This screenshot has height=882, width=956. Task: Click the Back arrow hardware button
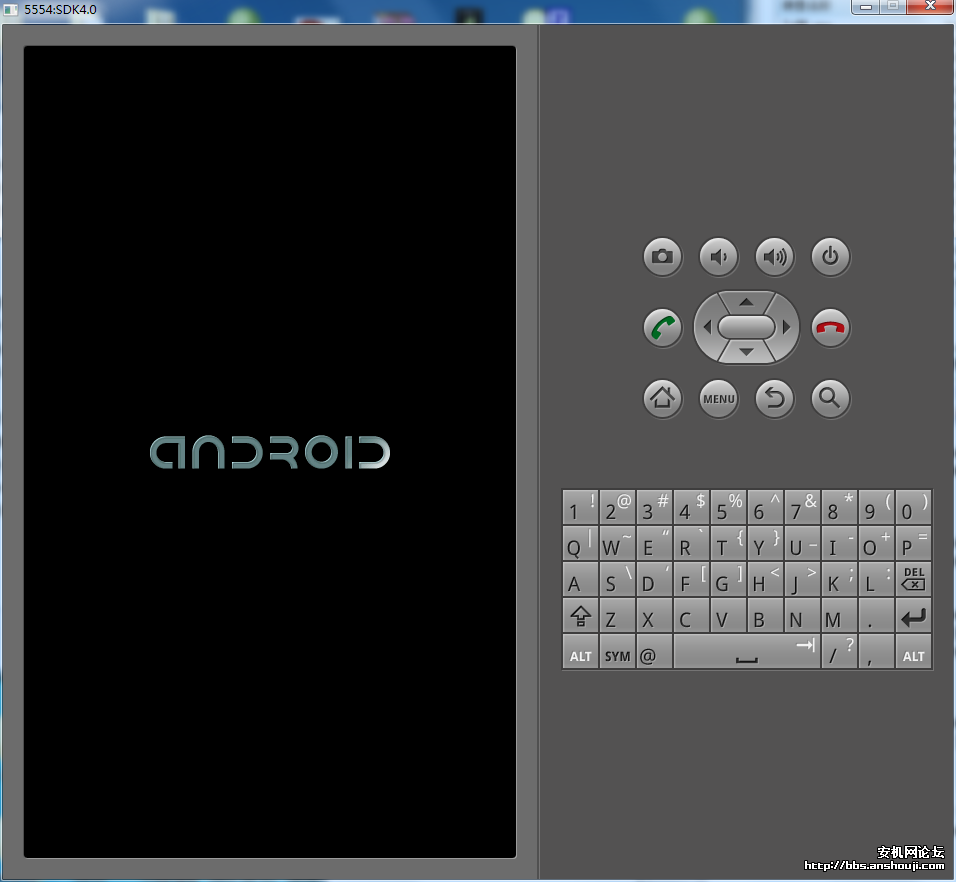coord(775,399)
